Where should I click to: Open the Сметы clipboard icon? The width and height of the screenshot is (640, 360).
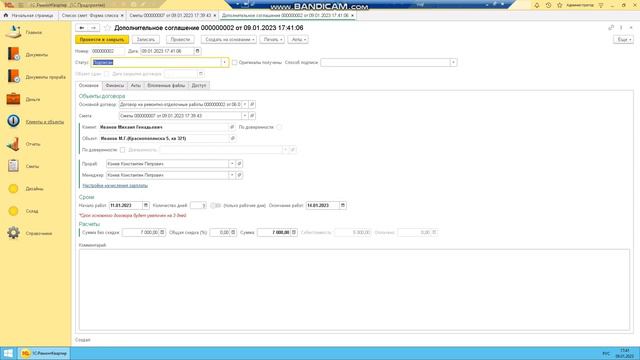(x=13, y=166)
